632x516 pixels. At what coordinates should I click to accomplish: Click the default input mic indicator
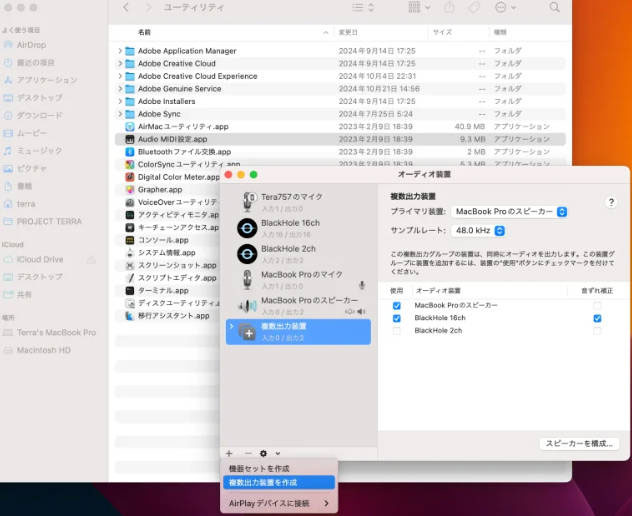click(362, 285)
